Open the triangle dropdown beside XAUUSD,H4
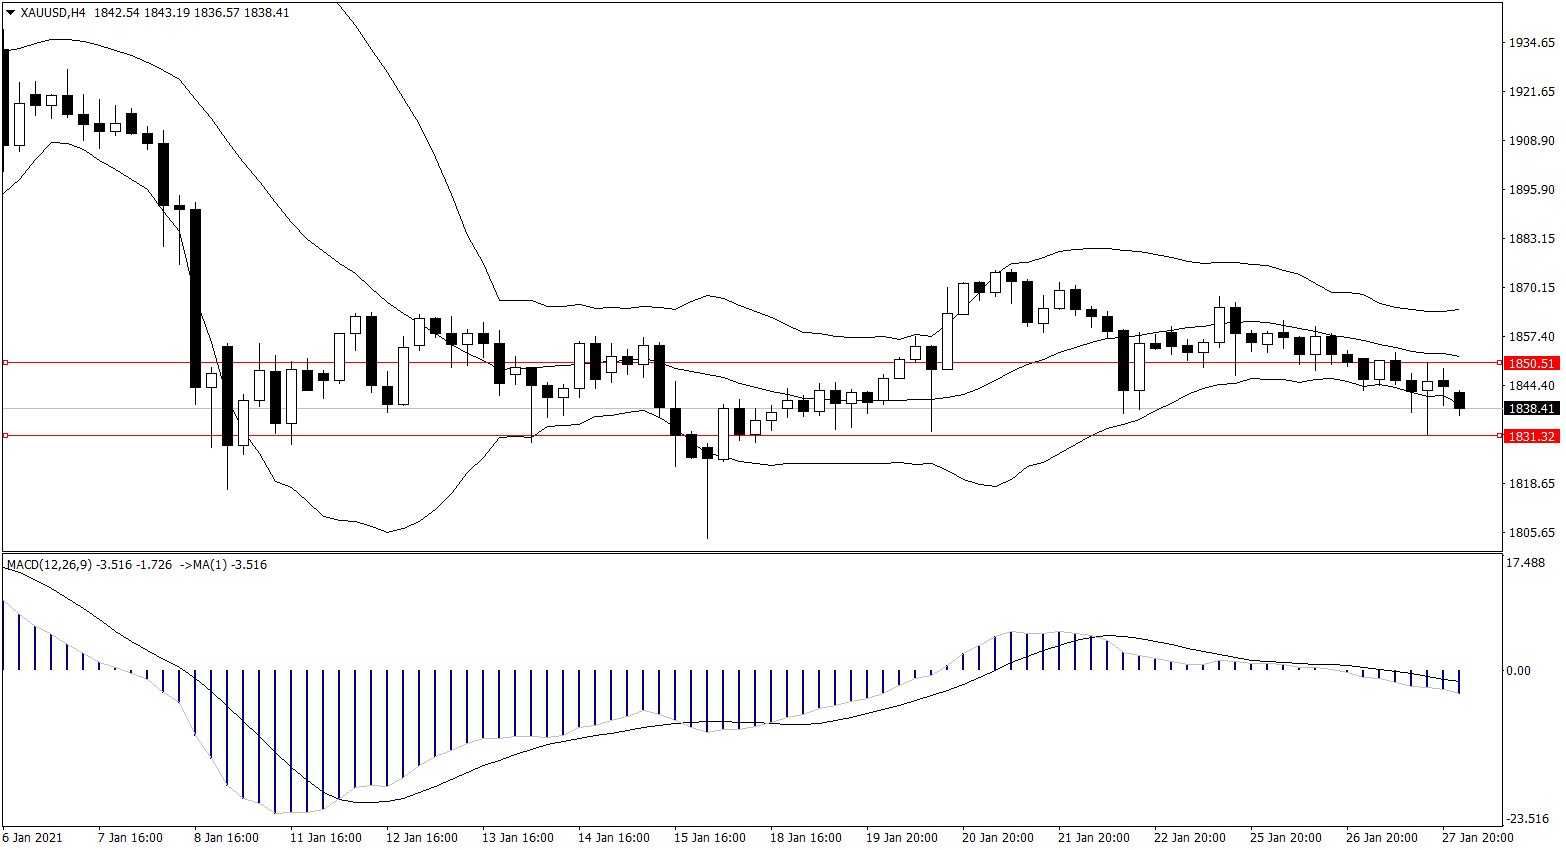Screen dimensions: 1566x850 coord(10,13)
